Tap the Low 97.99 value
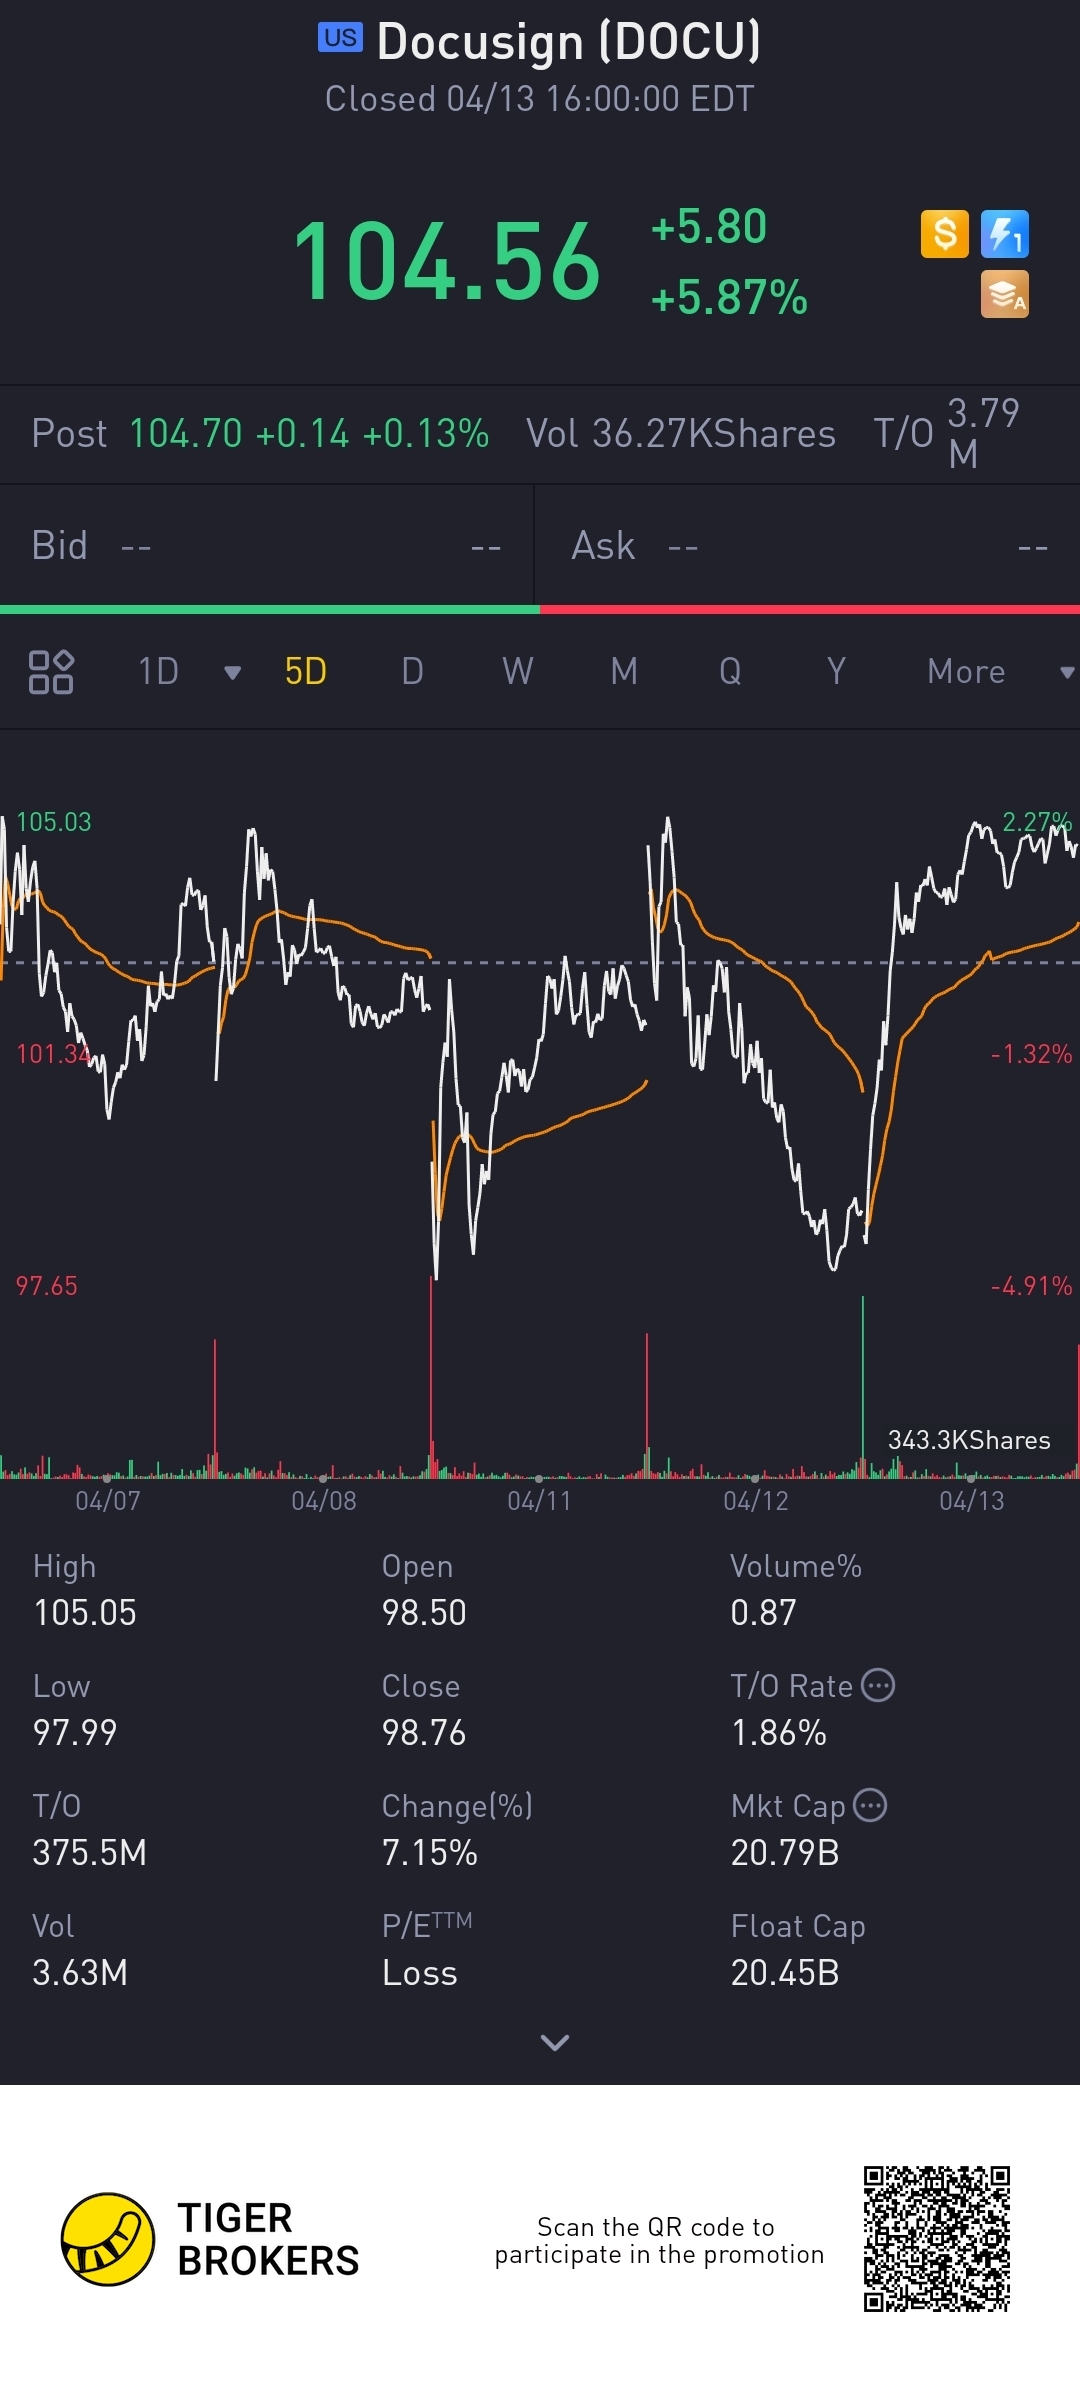Image resolution: width=1080 pixels, height=2395 pixels. coord(75,1733)
